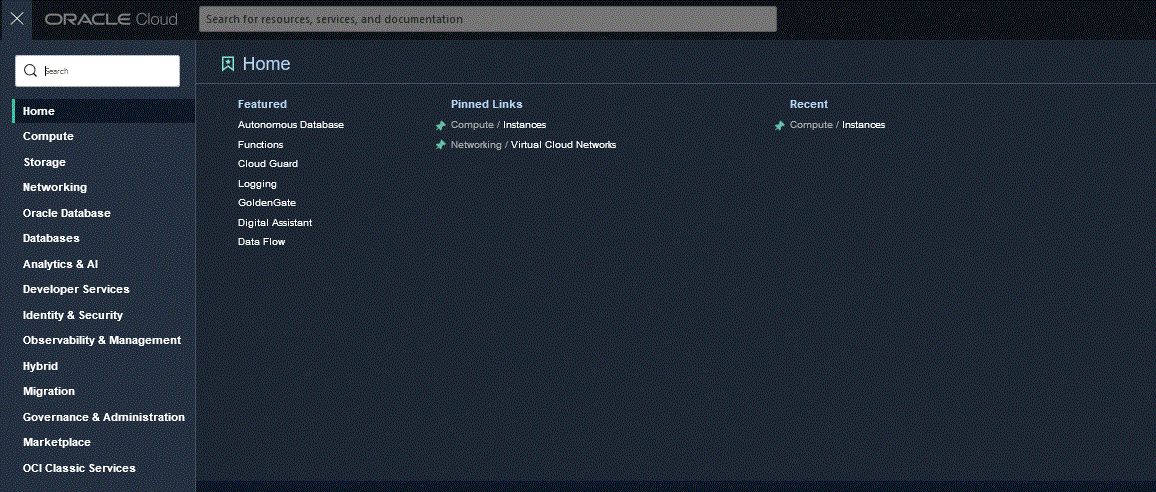
Task: Open Identity & Security category
Action: [73, 315]
